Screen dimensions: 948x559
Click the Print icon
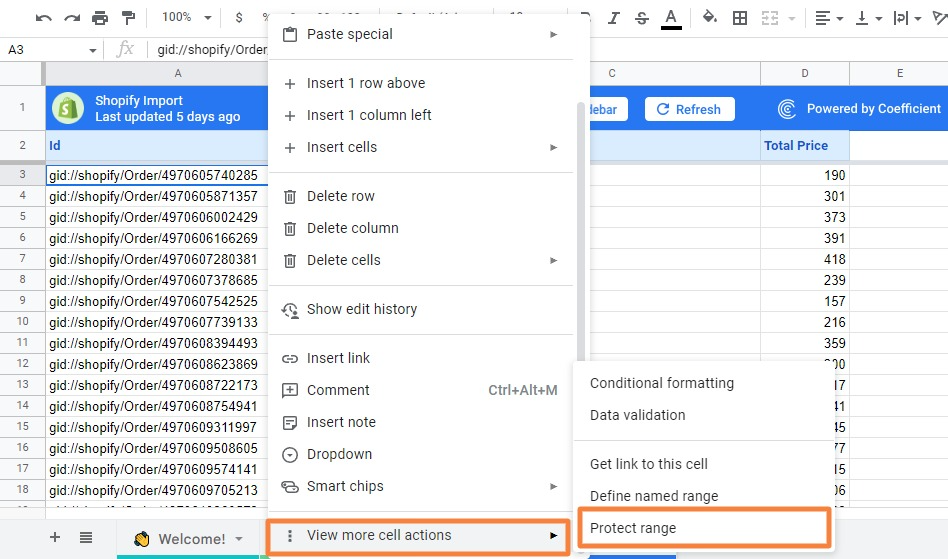pyautogui.click(x=100, y=18)
